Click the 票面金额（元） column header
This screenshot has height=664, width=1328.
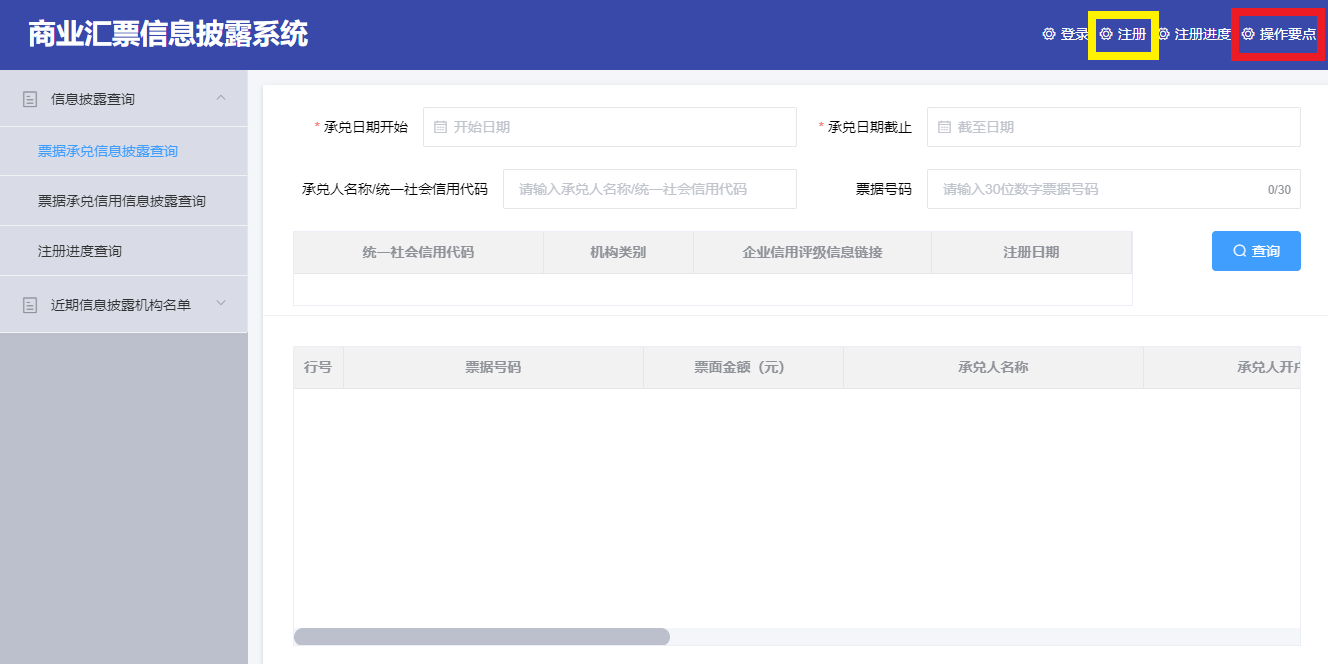pyautogui.click(x=740, y=367)
